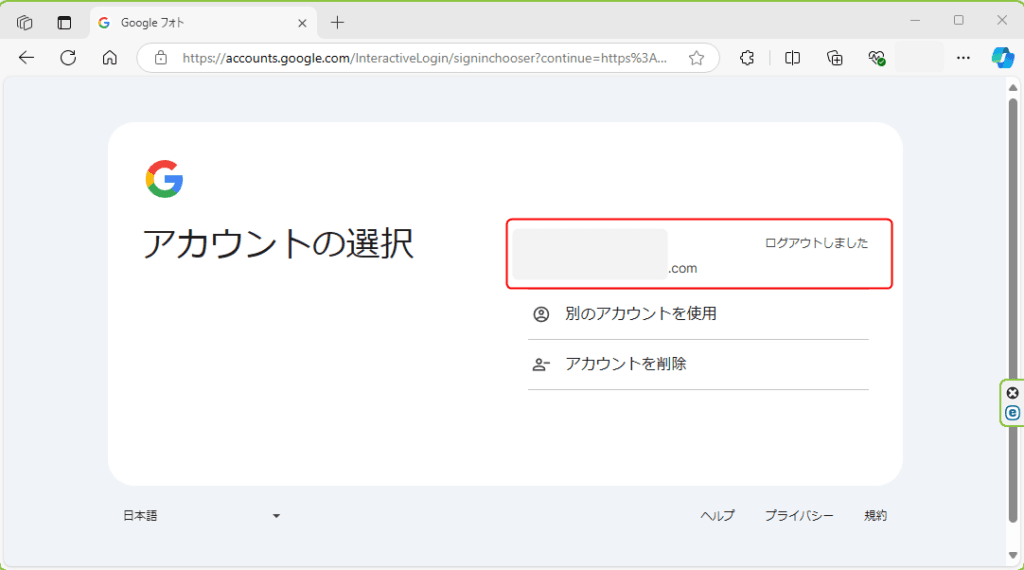Click アカウントを削除
Viewport: 1024px width, 570px height.
(698, 364)
